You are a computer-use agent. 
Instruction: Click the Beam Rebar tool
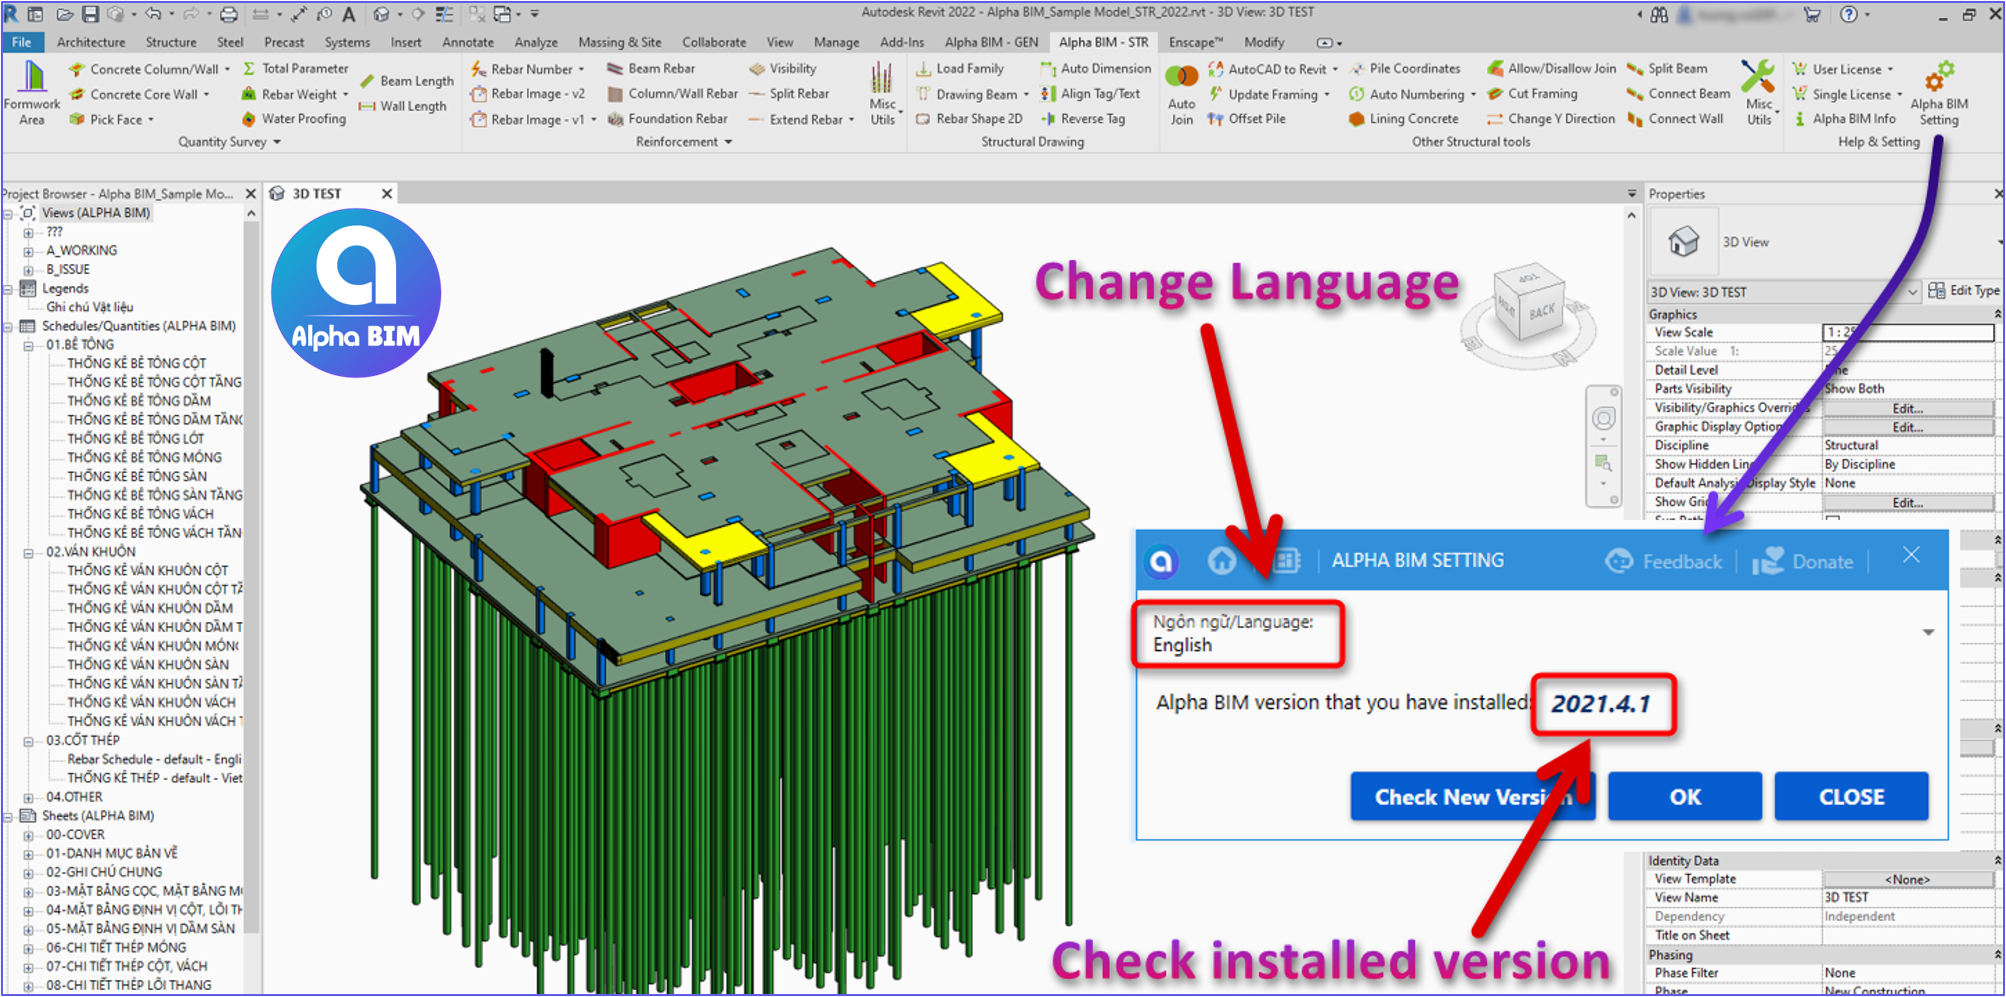click(651, 69)
